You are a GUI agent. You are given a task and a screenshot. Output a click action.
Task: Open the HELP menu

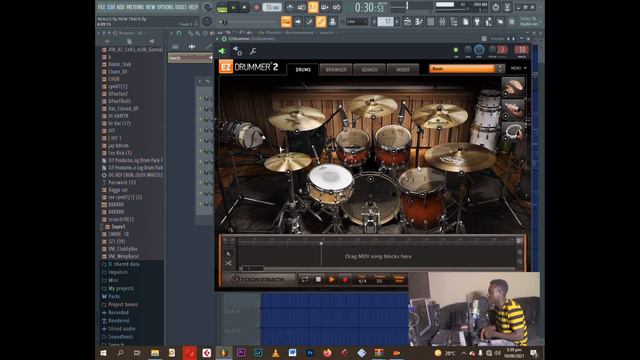click(x=193, y=7)
